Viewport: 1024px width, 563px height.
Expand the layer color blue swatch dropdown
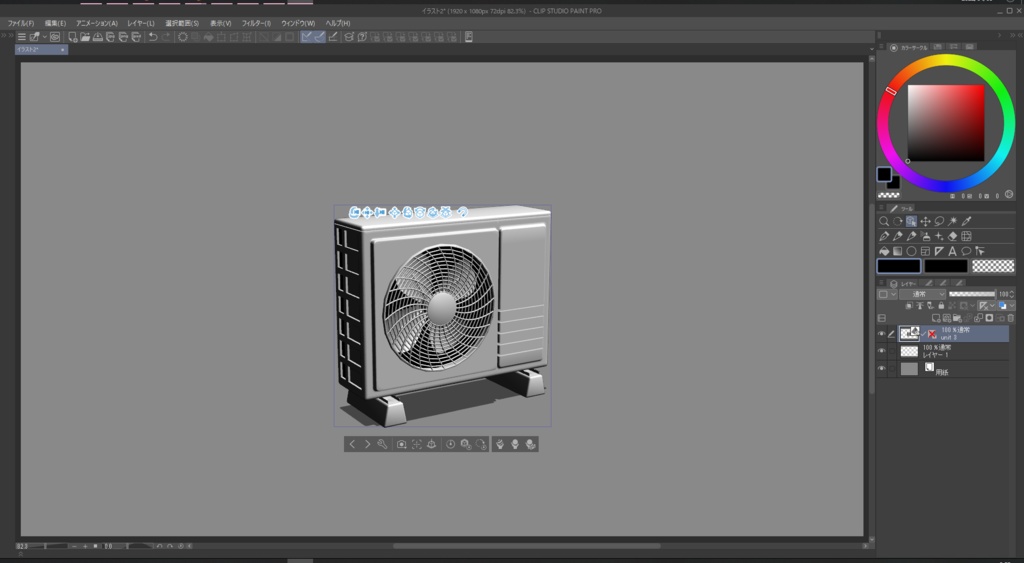click(1012, 306)
